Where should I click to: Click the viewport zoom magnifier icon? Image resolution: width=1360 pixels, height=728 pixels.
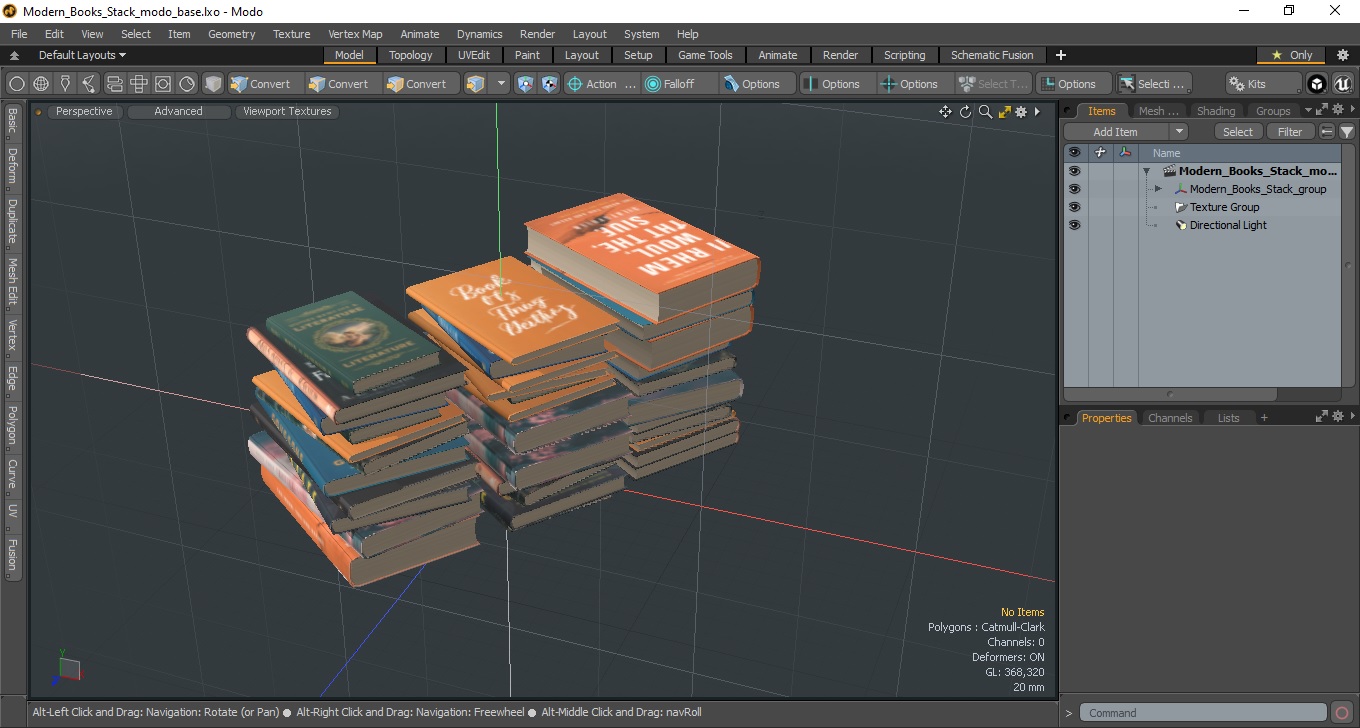click(986, 112)
